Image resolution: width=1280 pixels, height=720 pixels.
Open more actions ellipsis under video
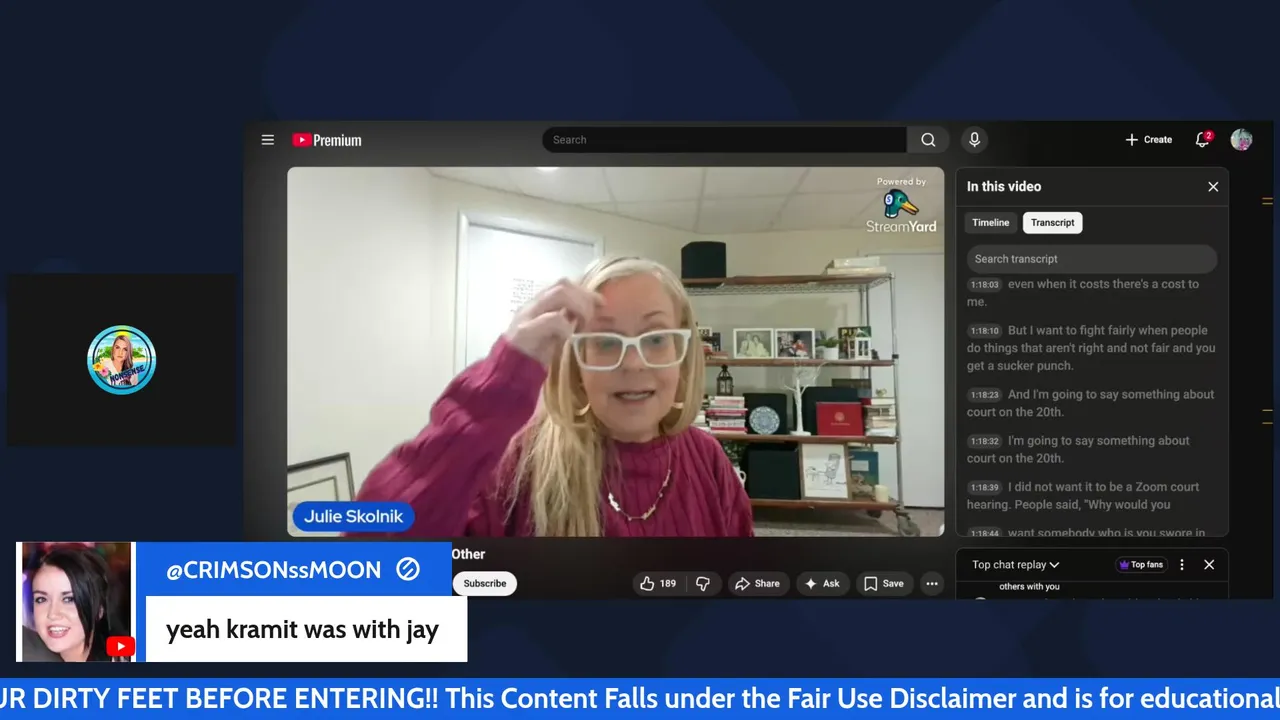(932, 584)
